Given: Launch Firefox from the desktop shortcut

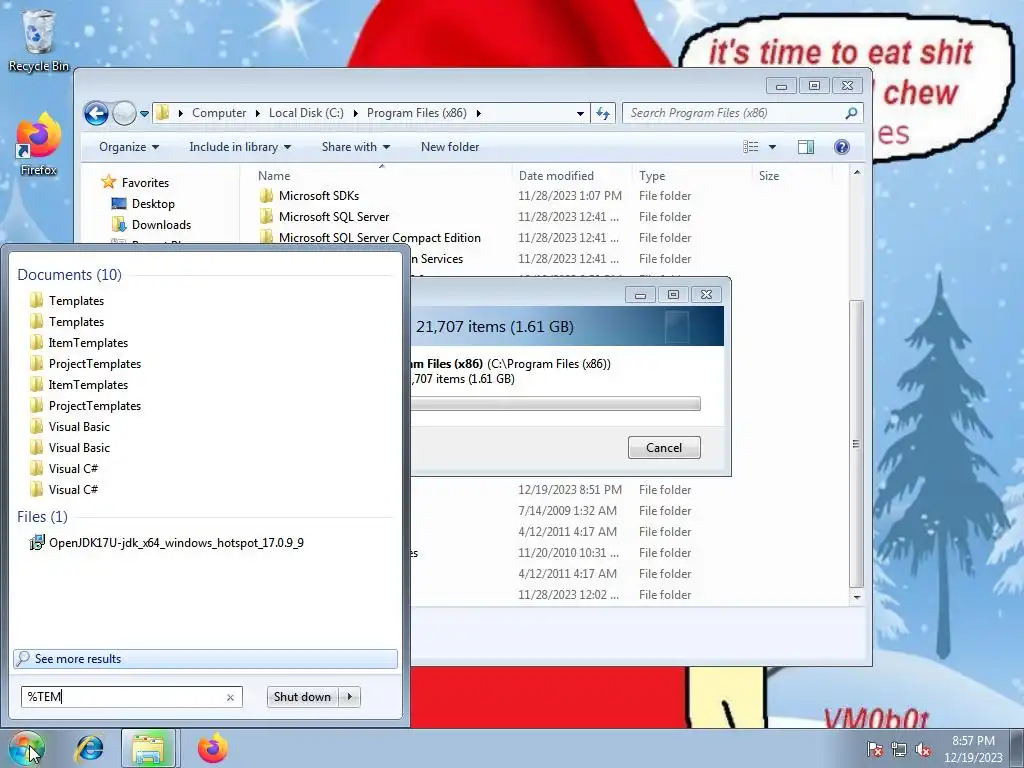Looking at the screenshot, I should coord(38,144).
